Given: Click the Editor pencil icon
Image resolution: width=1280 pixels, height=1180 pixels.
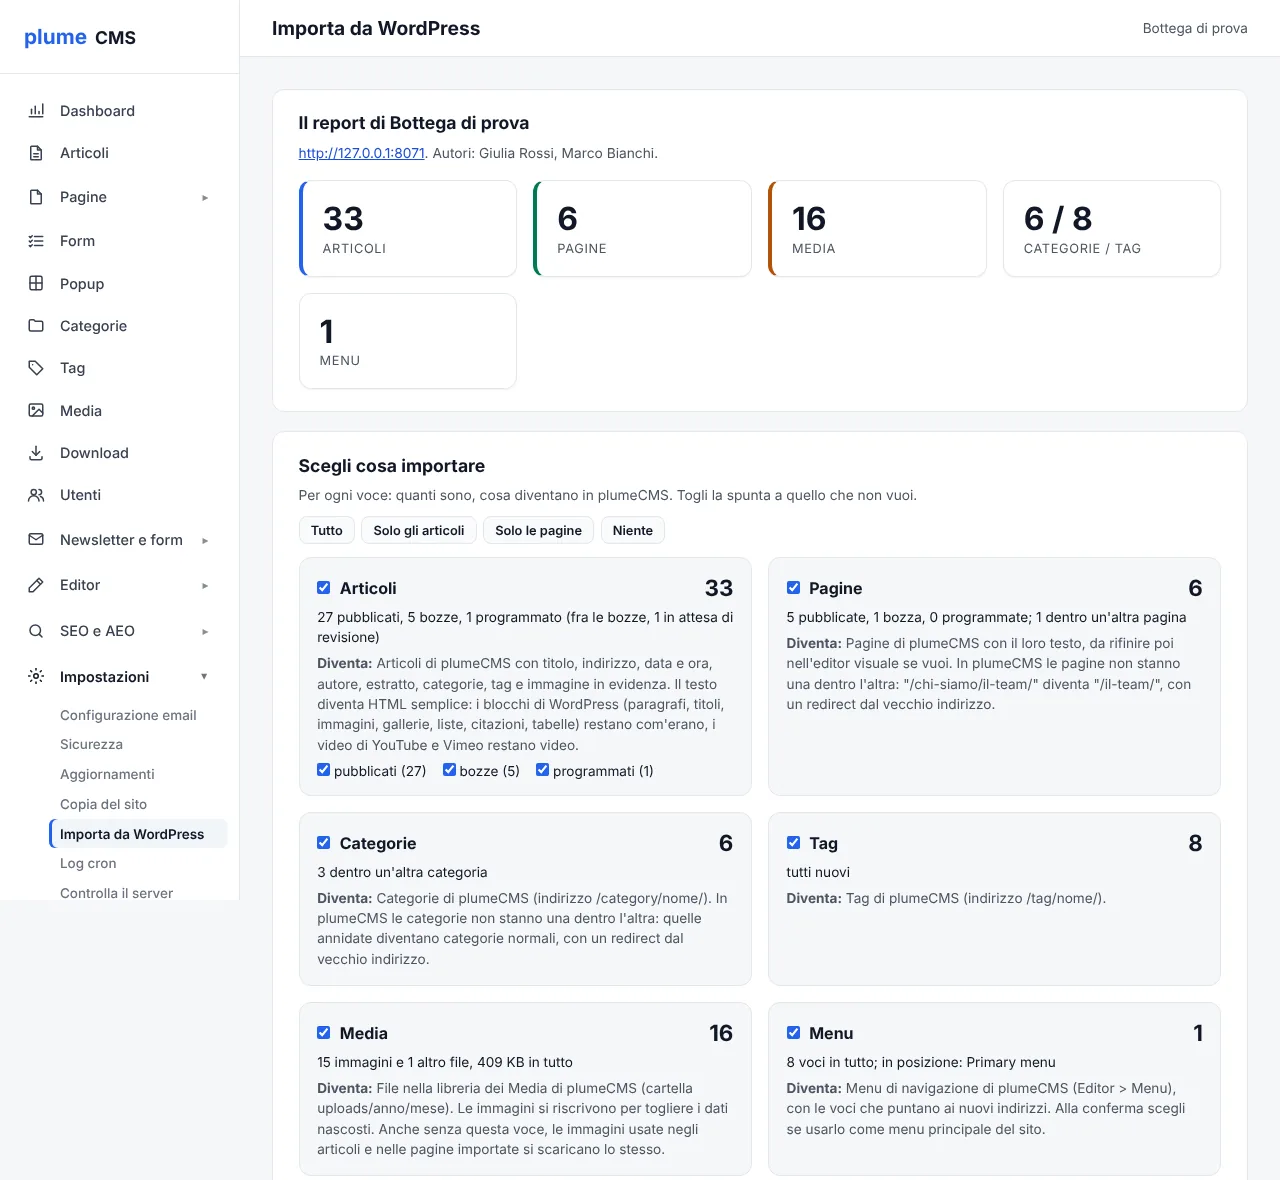Looking at the screenshot, I should (x=36, y=585).
